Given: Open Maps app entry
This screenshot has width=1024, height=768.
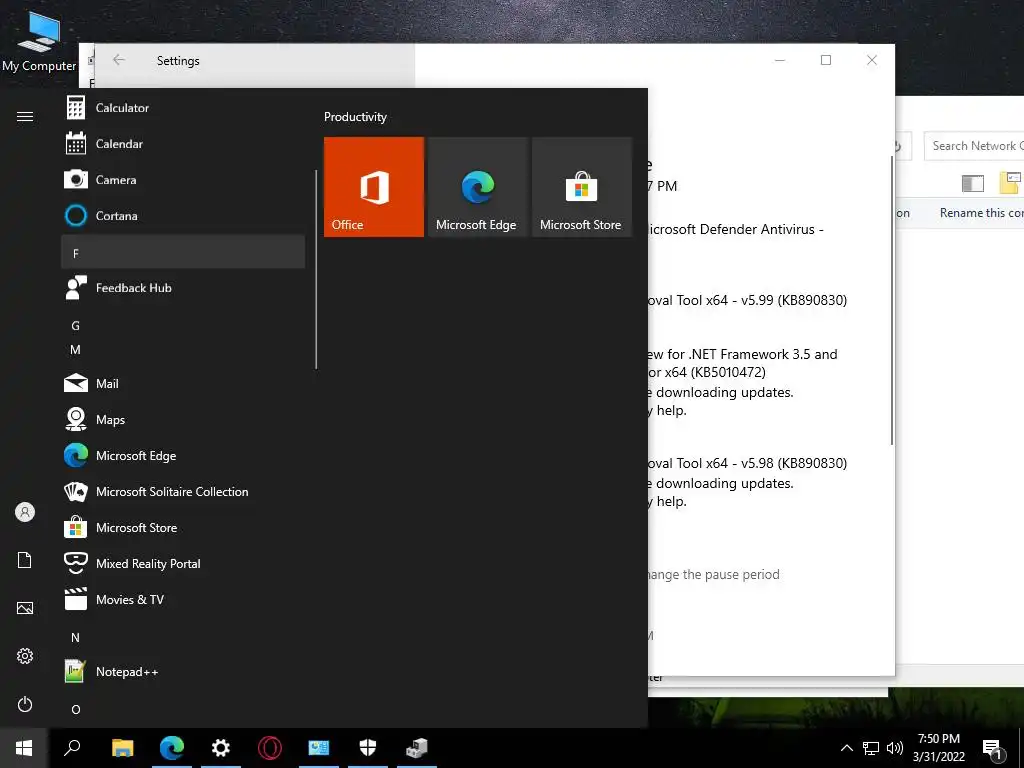Looking at the screenshot, I should tap(183, 419).
